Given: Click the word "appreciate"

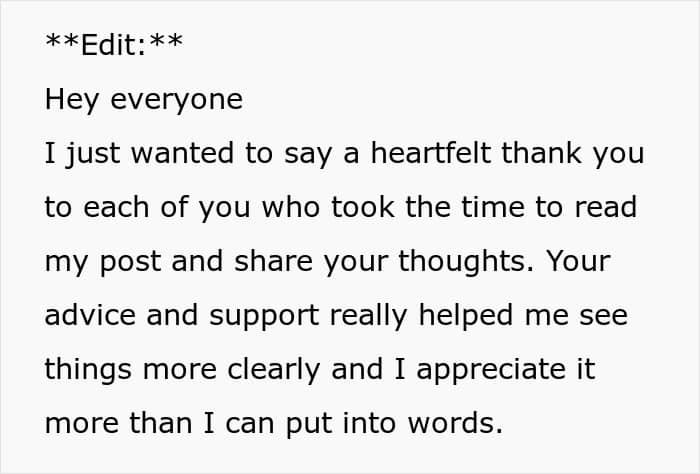Looking at the screenshot, I should (x=491, y=371).
